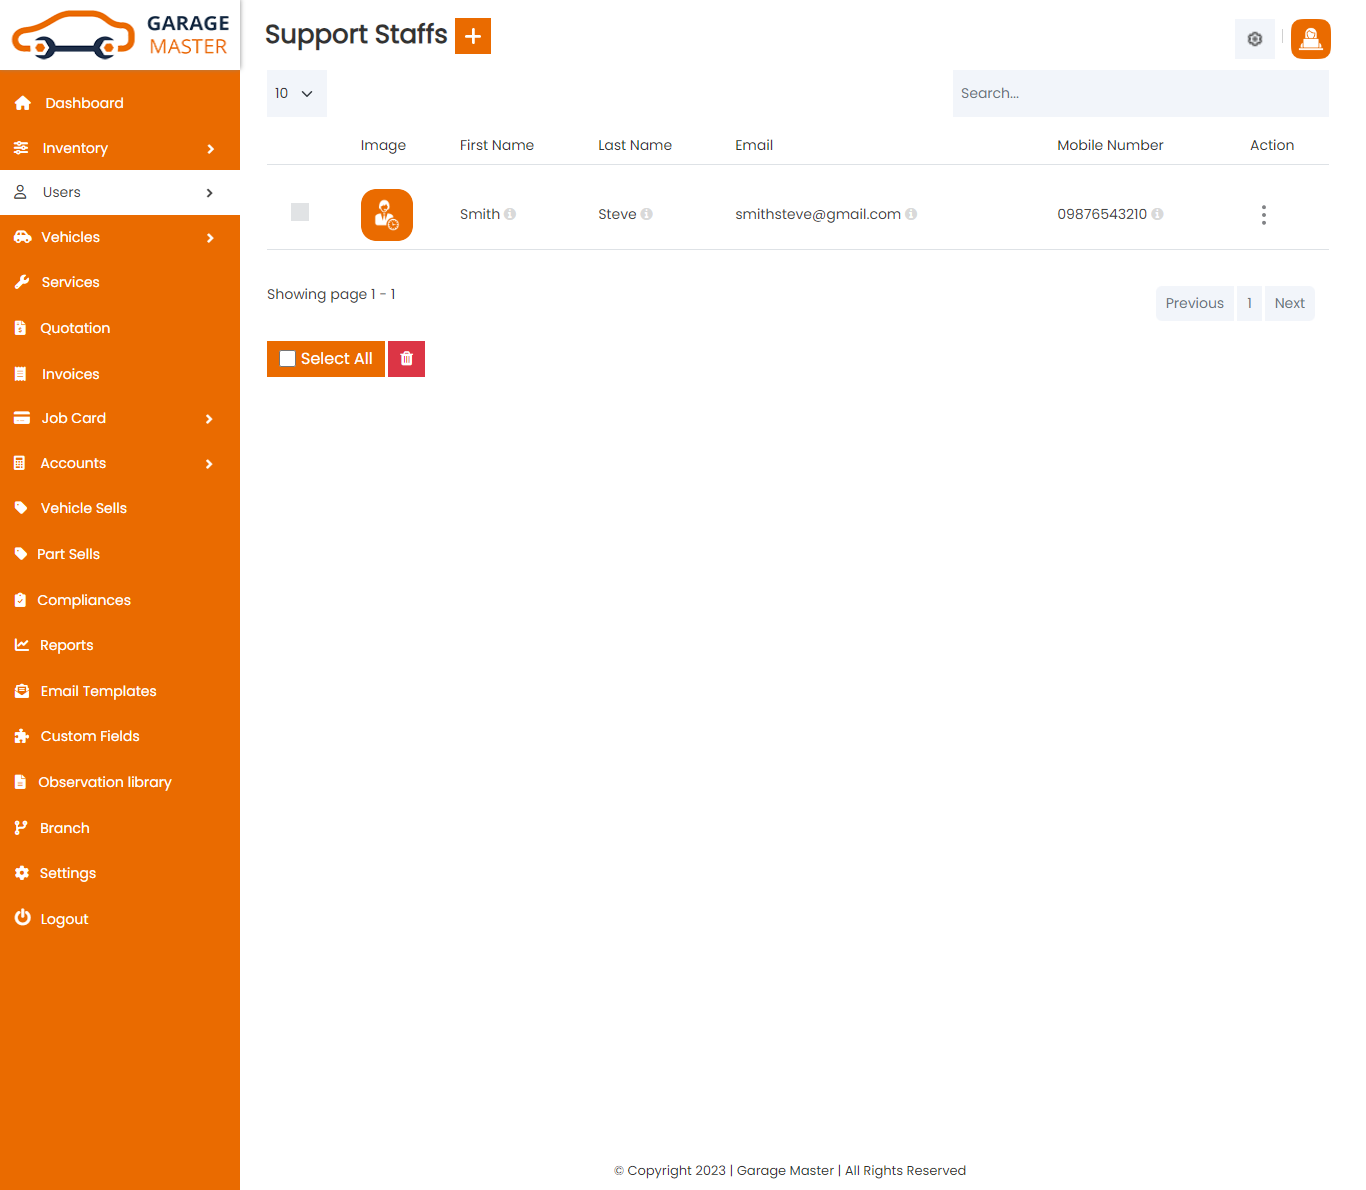The image size is (1366, 1190).
Task: Click the info icon beside smithsteve@gmail.com
Action: click(x=911, y=214)
